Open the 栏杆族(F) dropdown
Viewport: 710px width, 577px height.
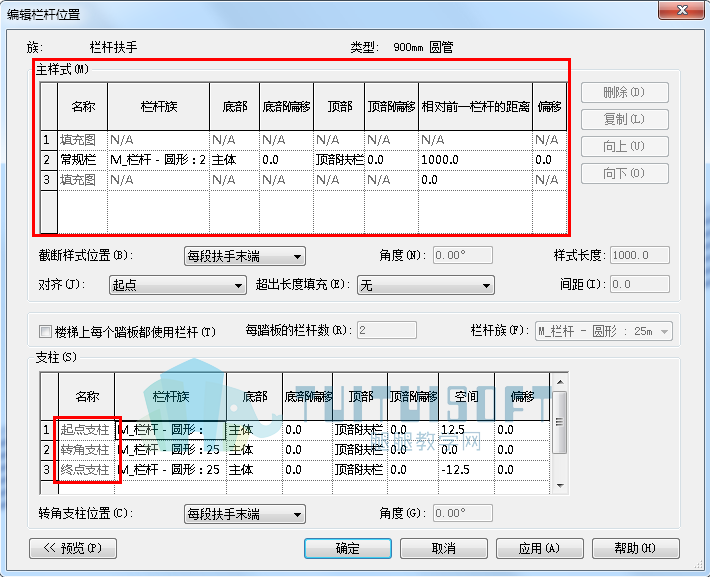pos(603,331)
